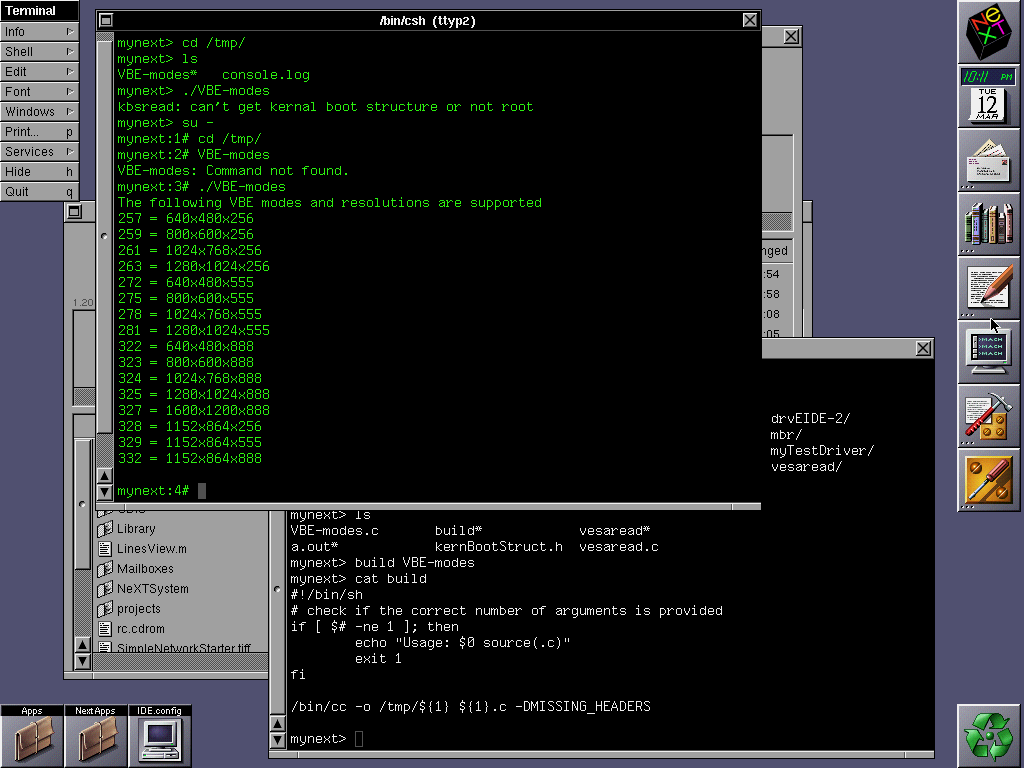Viewport: 1024px width, 768px height.
Task: Open Interface Builder screwdriver icon
Action: [x=990, y=479]
